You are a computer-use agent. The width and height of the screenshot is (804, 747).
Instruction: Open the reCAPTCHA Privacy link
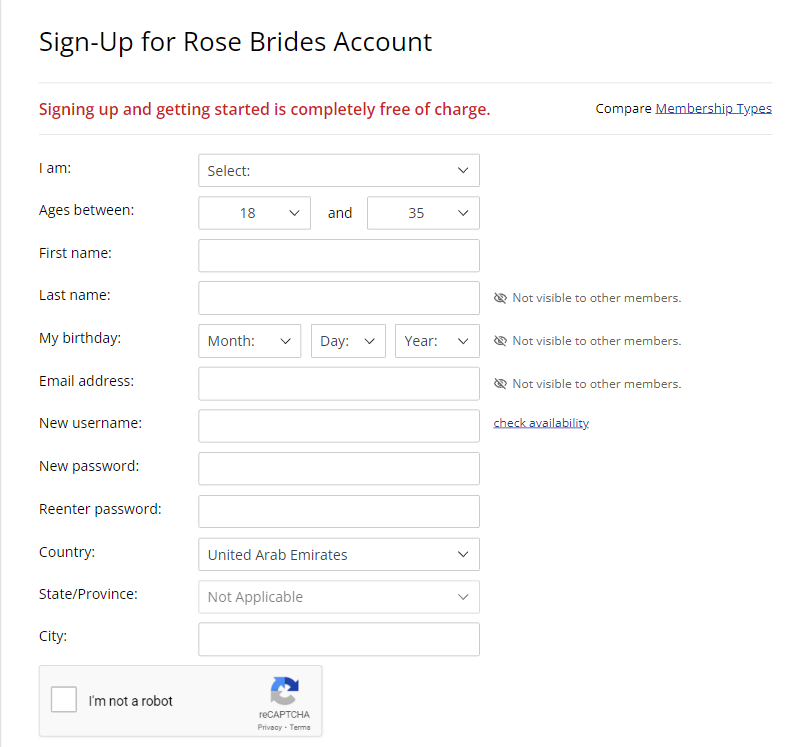click(x=270, y=729)
